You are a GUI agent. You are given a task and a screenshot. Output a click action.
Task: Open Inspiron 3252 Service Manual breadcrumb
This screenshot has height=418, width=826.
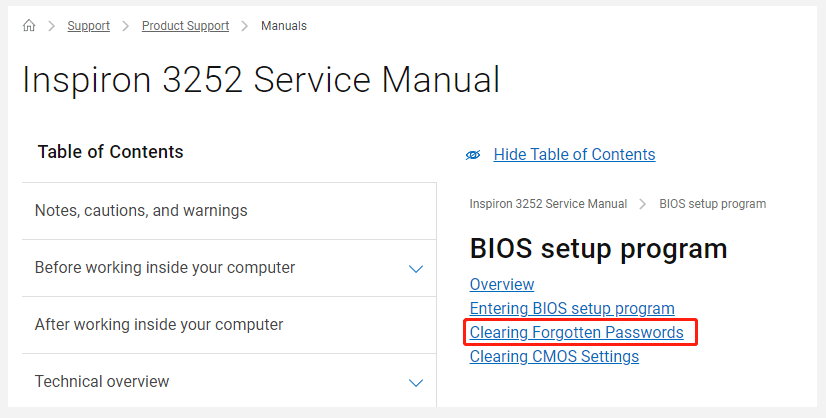pos(548,204)
